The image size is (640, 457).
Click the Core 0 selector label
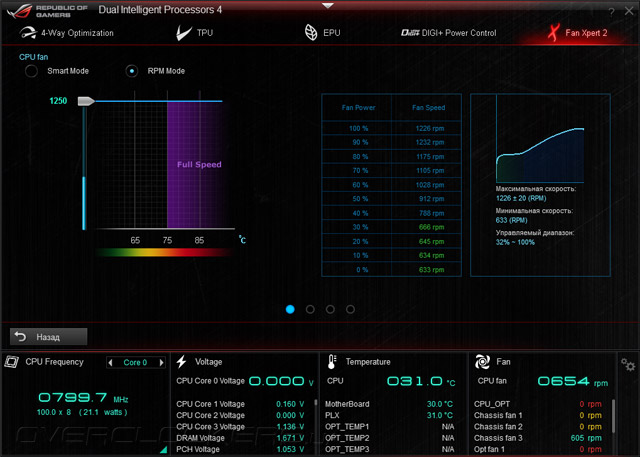[x=135, y=362]
